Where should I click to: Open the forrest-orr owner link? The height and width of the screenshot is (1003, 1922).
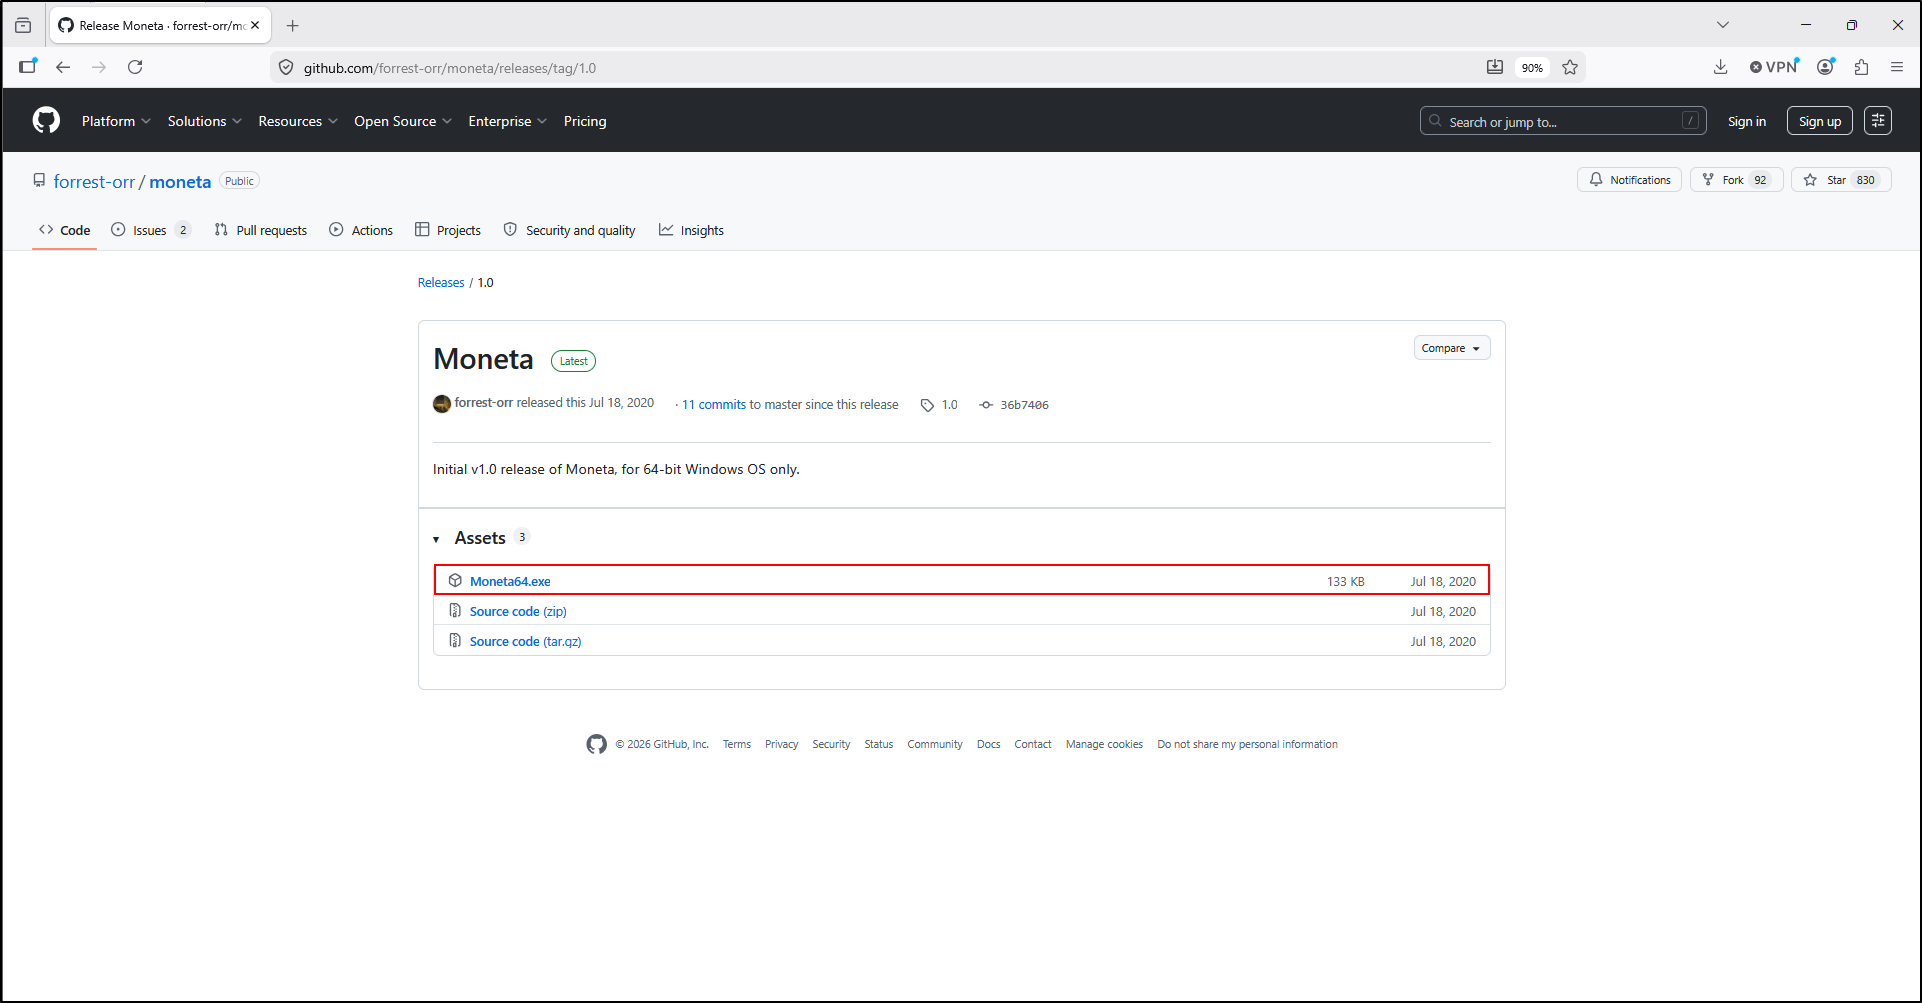coord(94,181)
